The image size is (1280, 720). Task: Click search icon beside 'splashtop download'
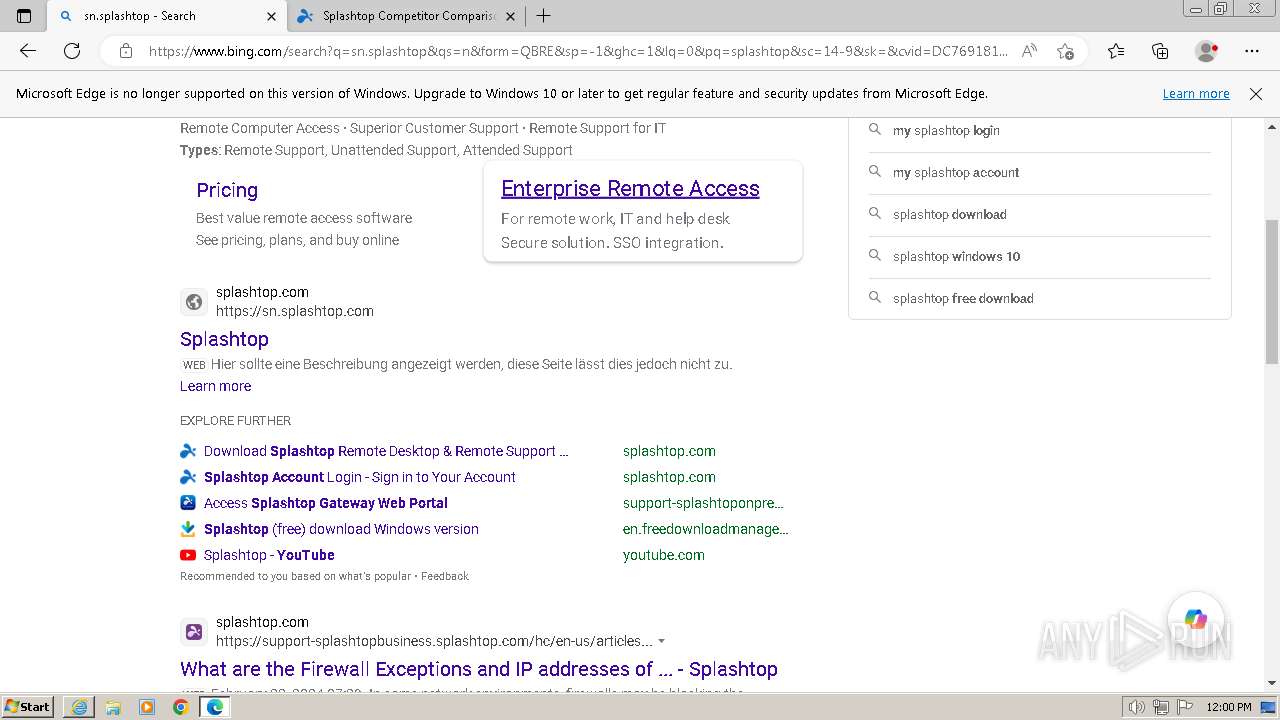pyautogui.click(x=875, y=214)
